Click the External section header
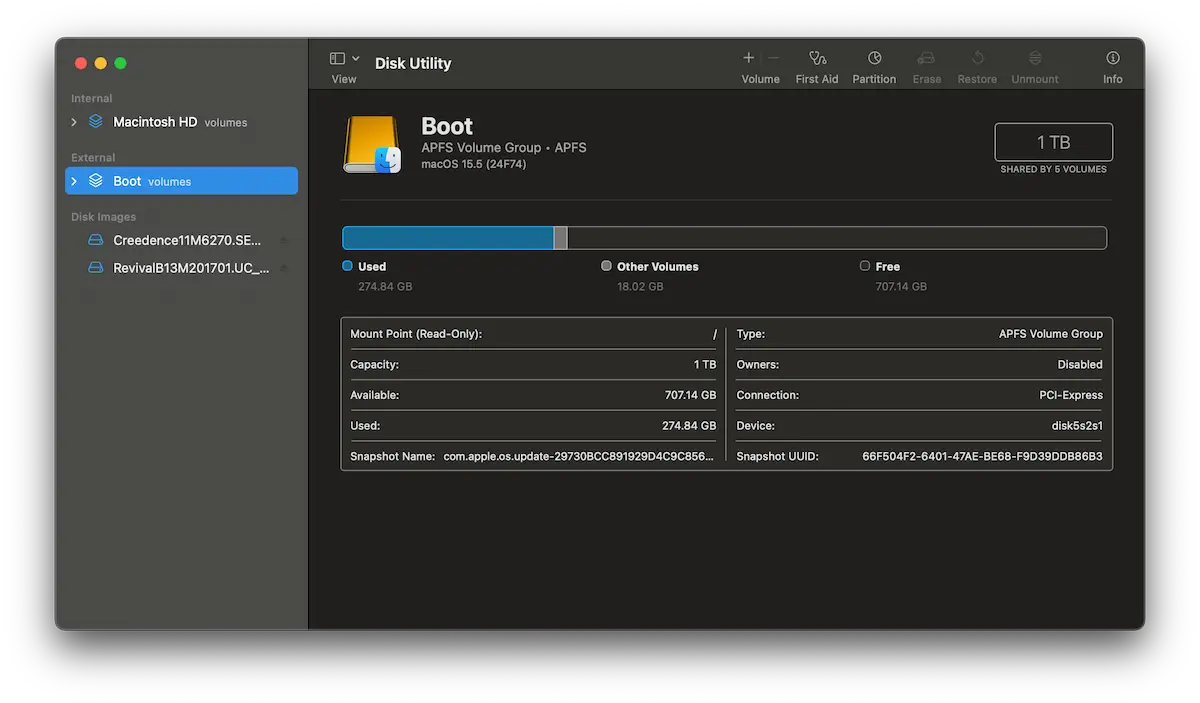1200x703 pixels. click(93, 158)
